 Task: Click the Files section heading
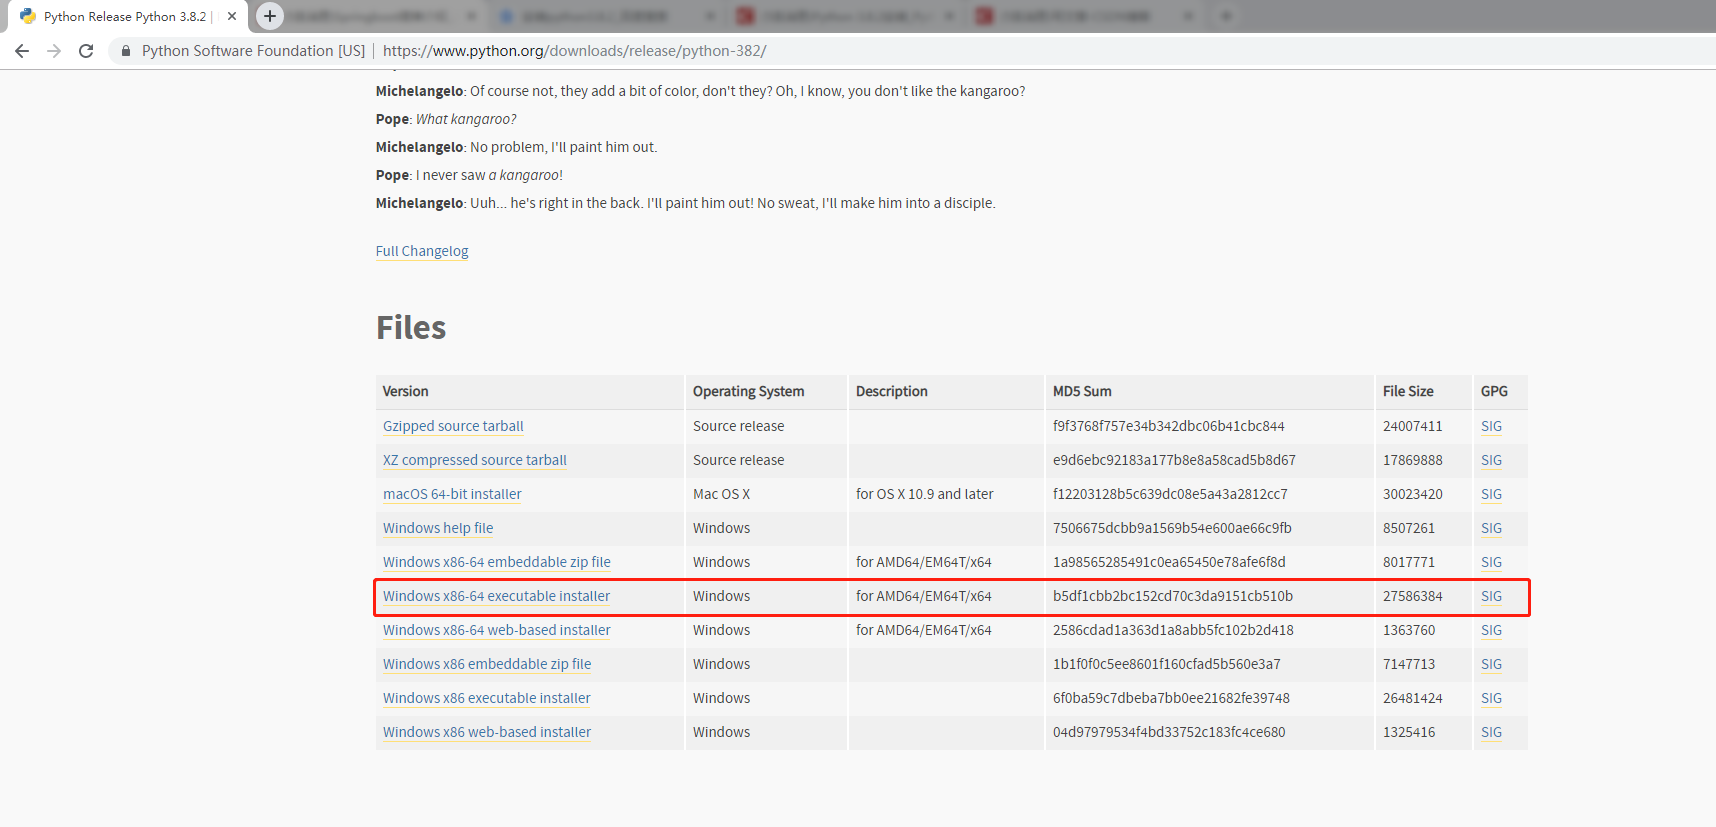point(411,328)
